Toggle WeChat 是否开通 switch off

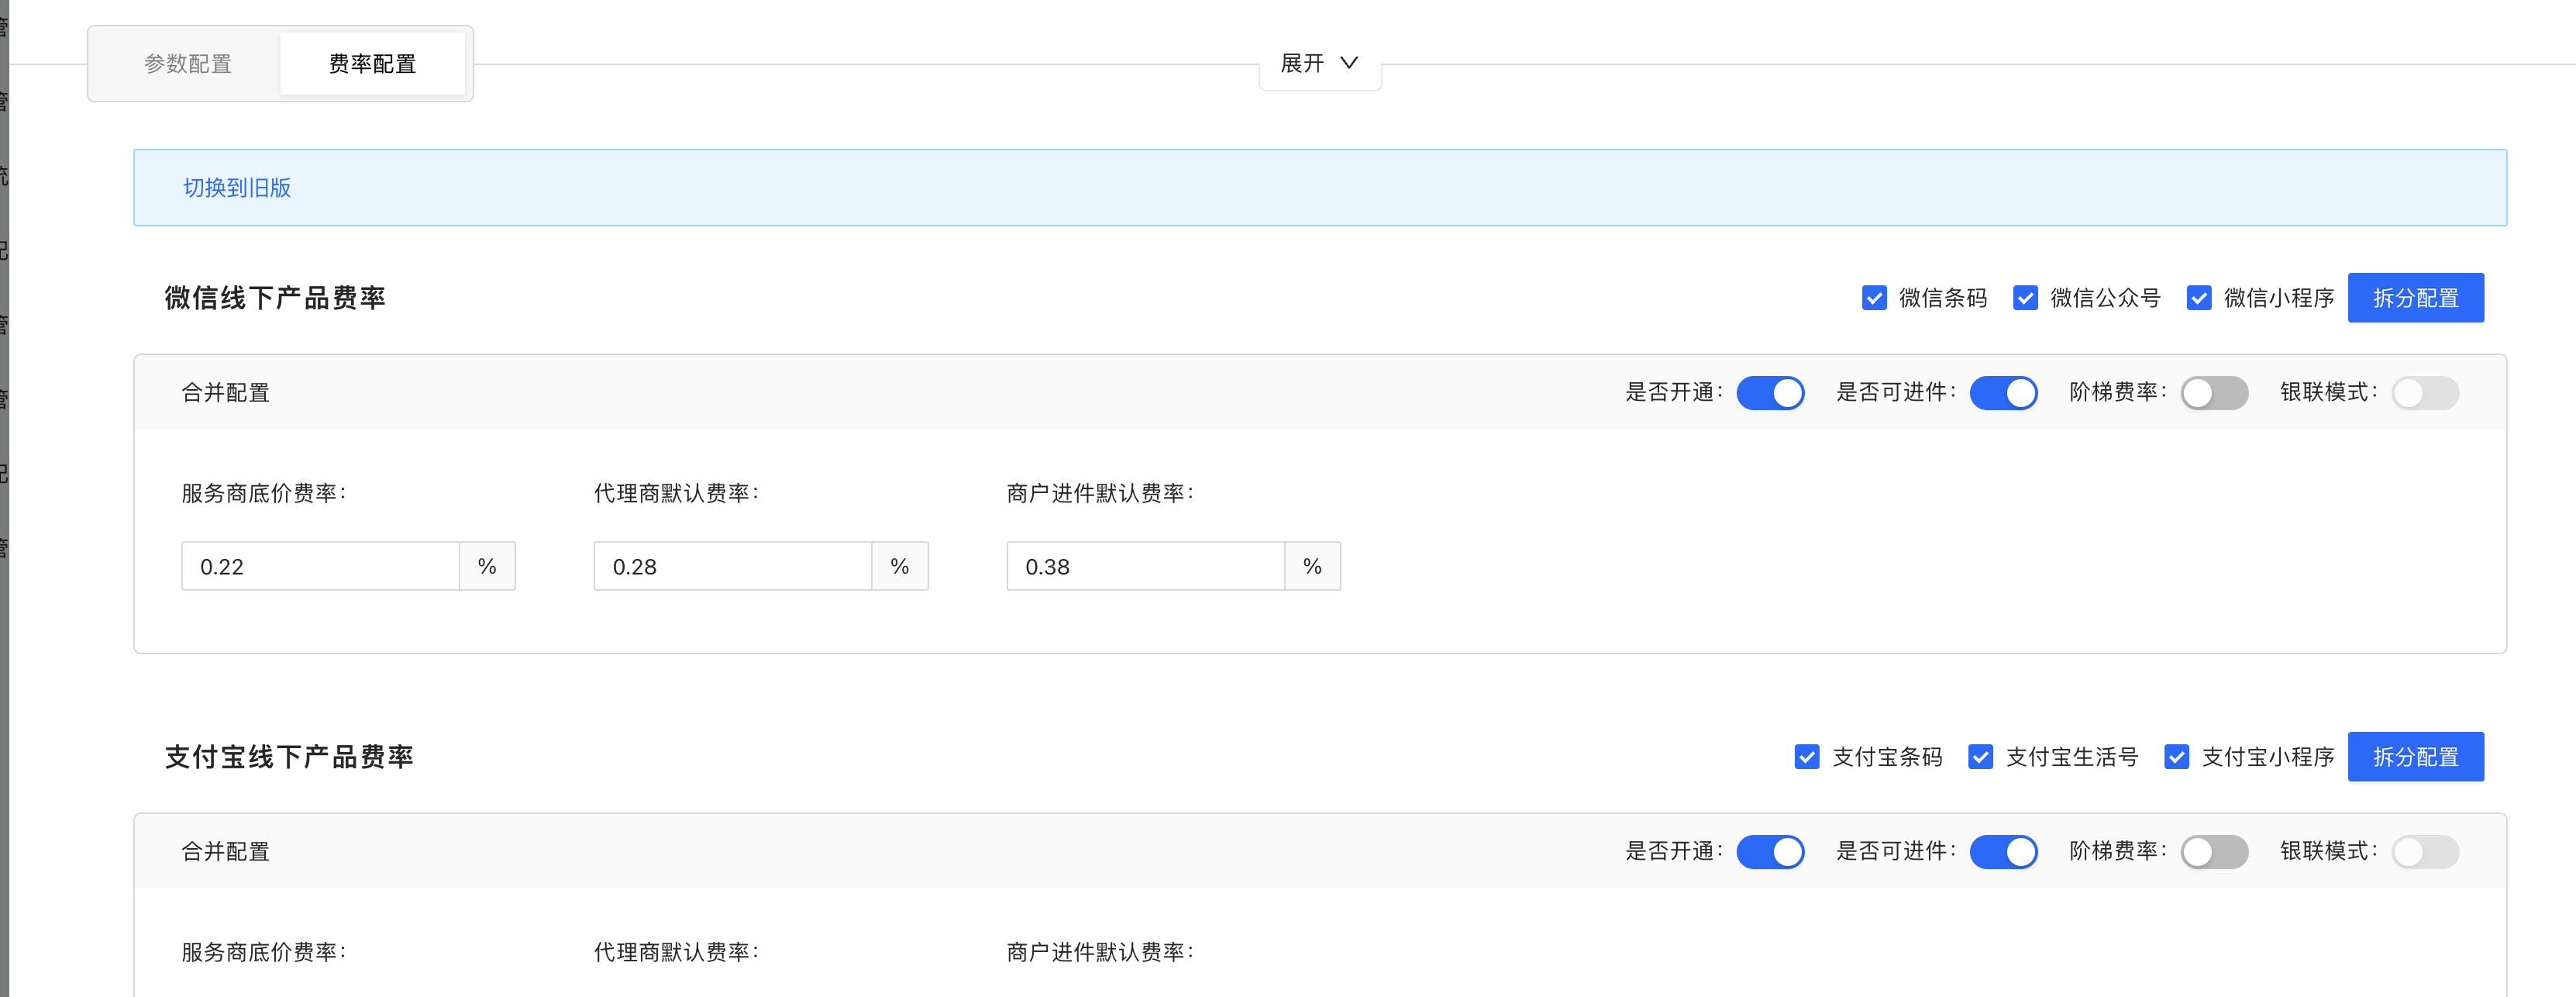1770,393
